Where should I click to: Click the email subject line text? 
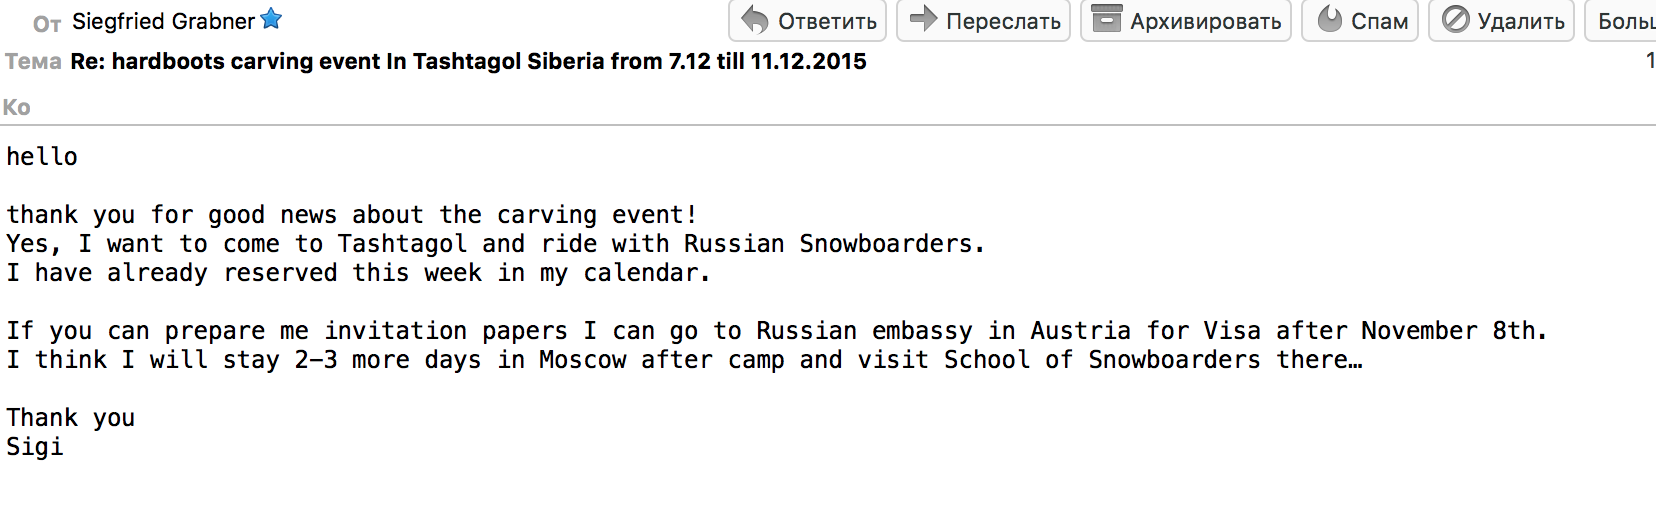point(468,61)
